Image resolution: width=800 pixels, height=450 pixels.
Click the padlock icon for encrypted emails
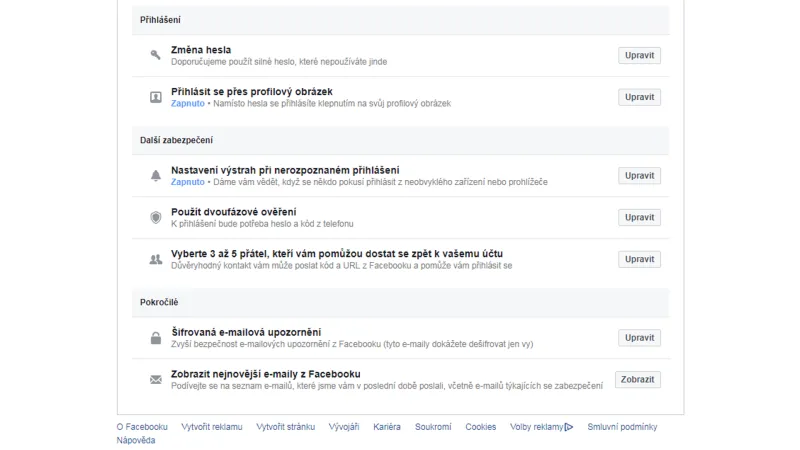coord(155,338)
